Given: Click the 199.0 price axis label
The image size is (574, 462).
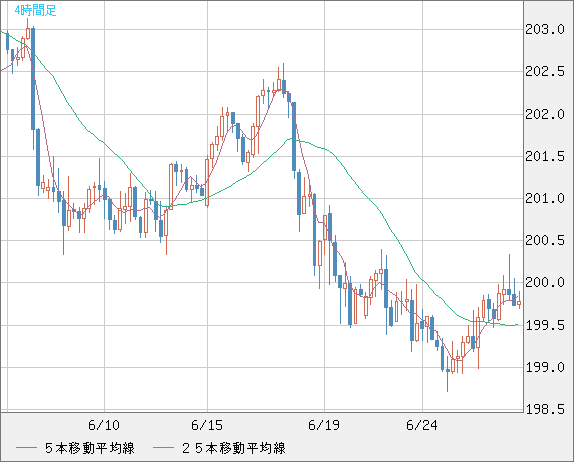Looking at the screenshot, I should click(545, 367).
